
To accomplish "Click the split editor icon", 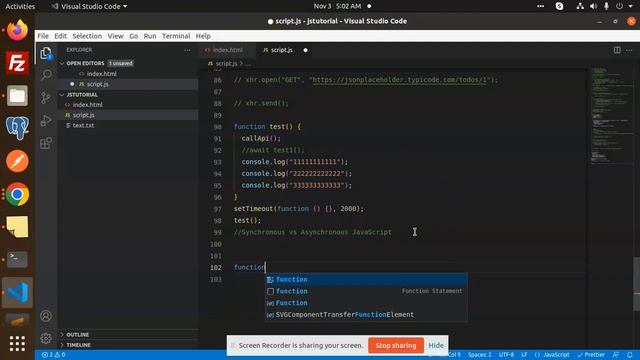I will pyautogui.click(x=617, y=50).
